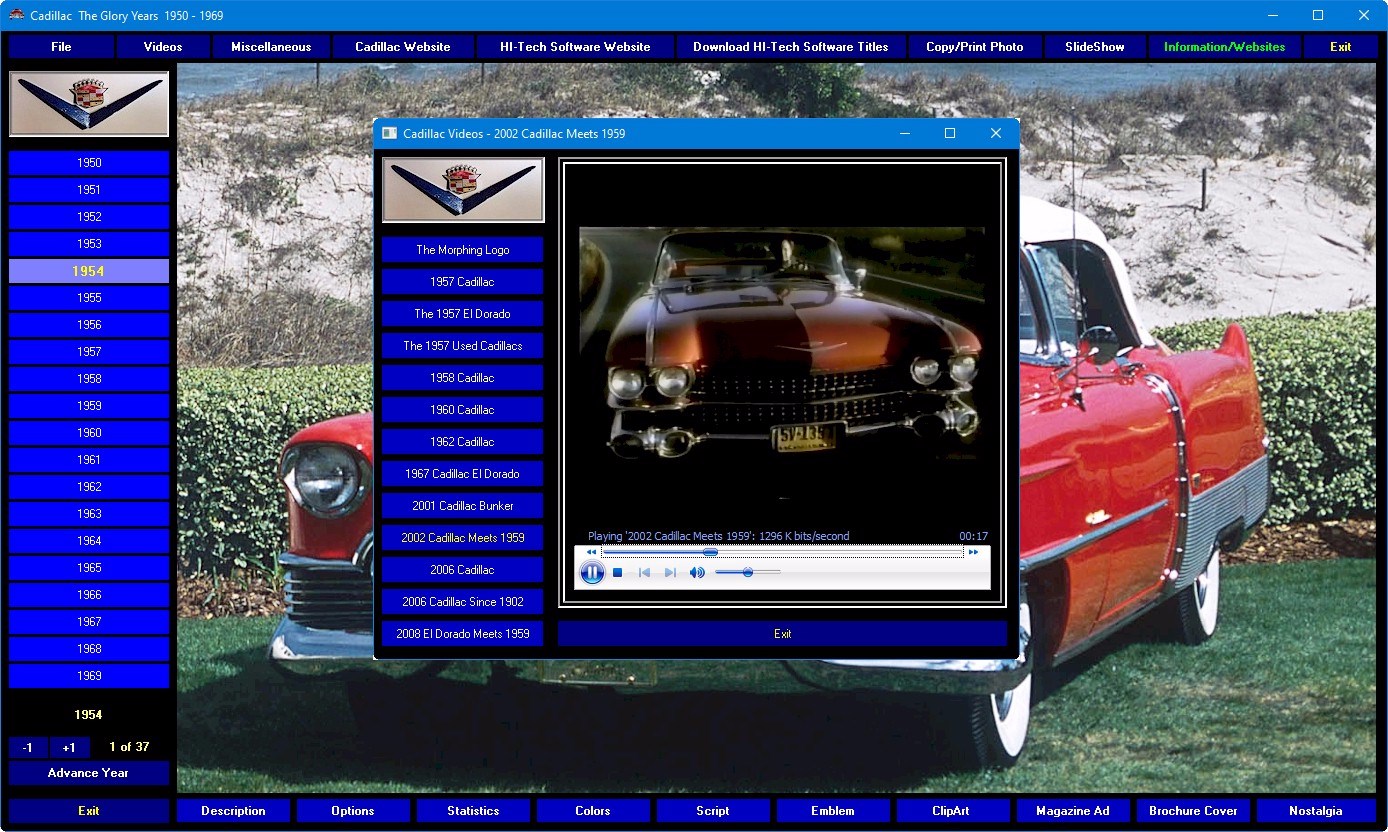Click the rewind arrows beside seek bar
The height and width of the screenshot is (832, 1388).
tap(591, 552)
